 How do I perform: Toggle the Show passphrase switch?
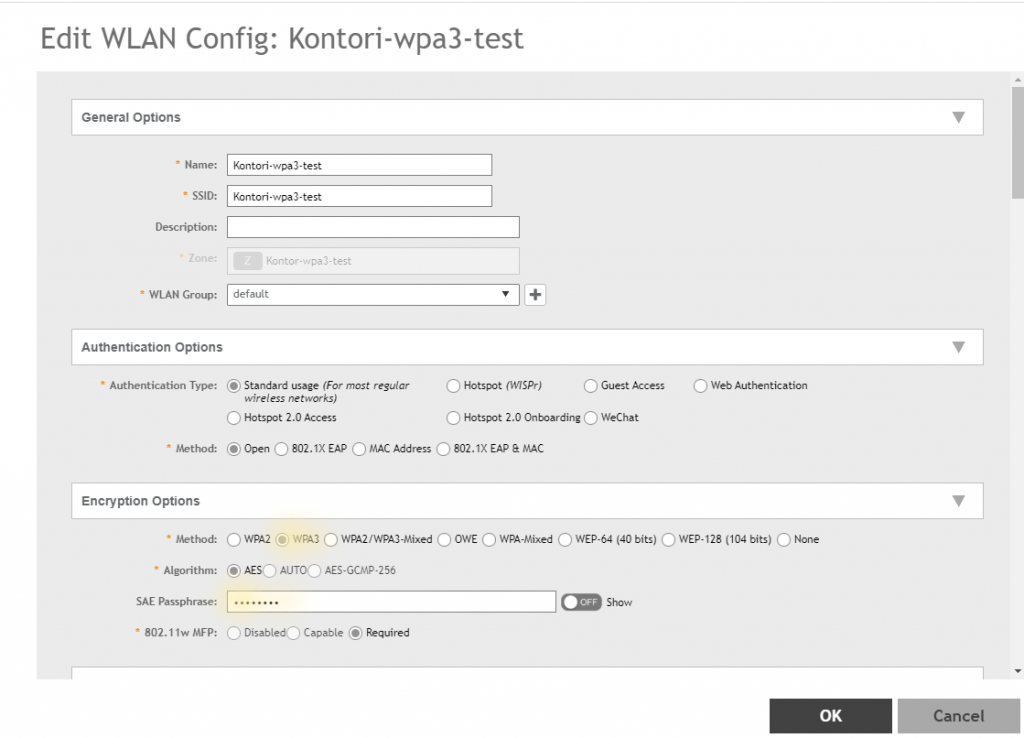[581, 602]
